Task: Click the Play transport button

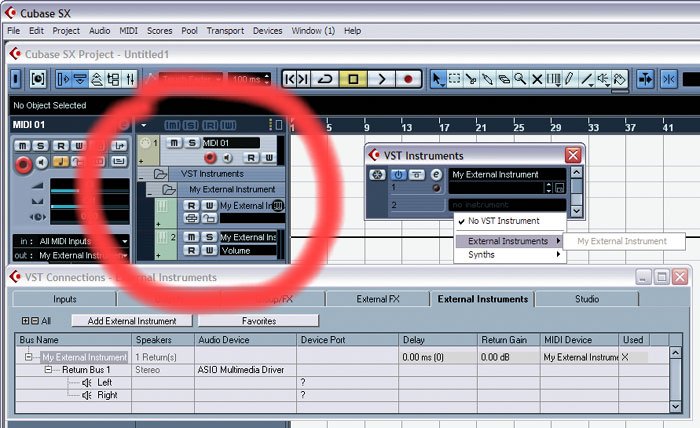Action: click(381, 79)
